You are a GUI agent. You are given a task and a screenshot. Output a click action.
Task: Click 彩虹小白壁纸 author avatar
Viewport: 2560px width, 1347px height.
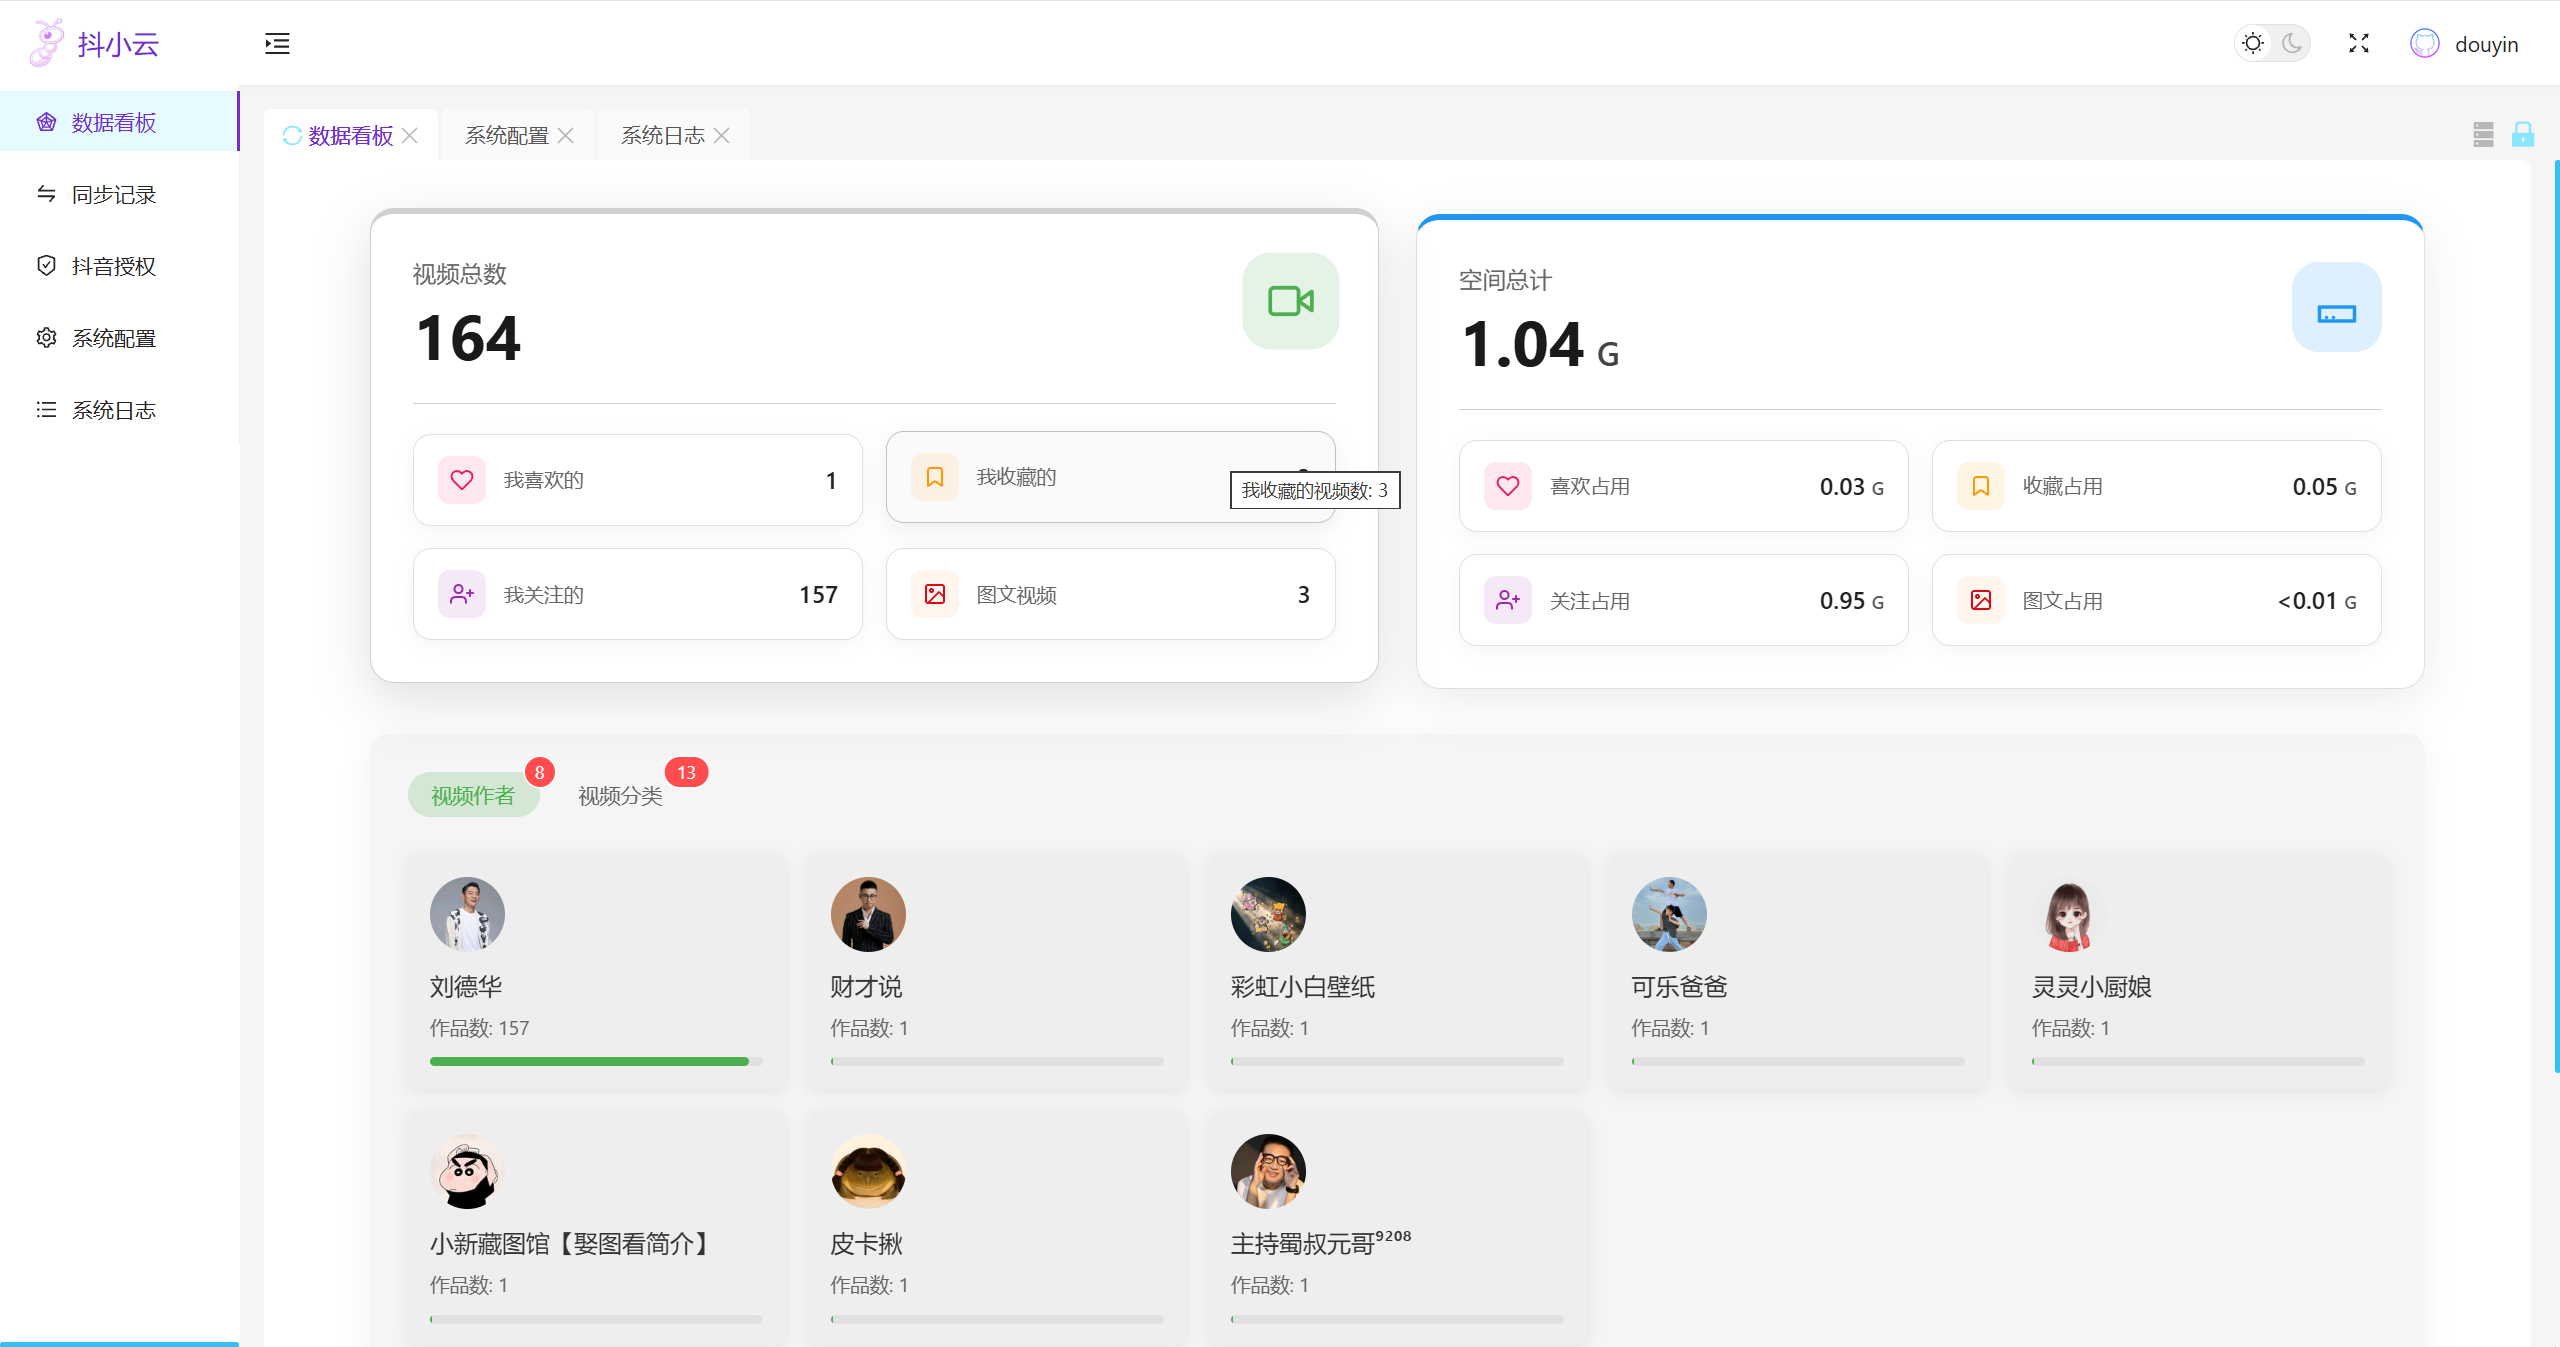(1268, 914)
